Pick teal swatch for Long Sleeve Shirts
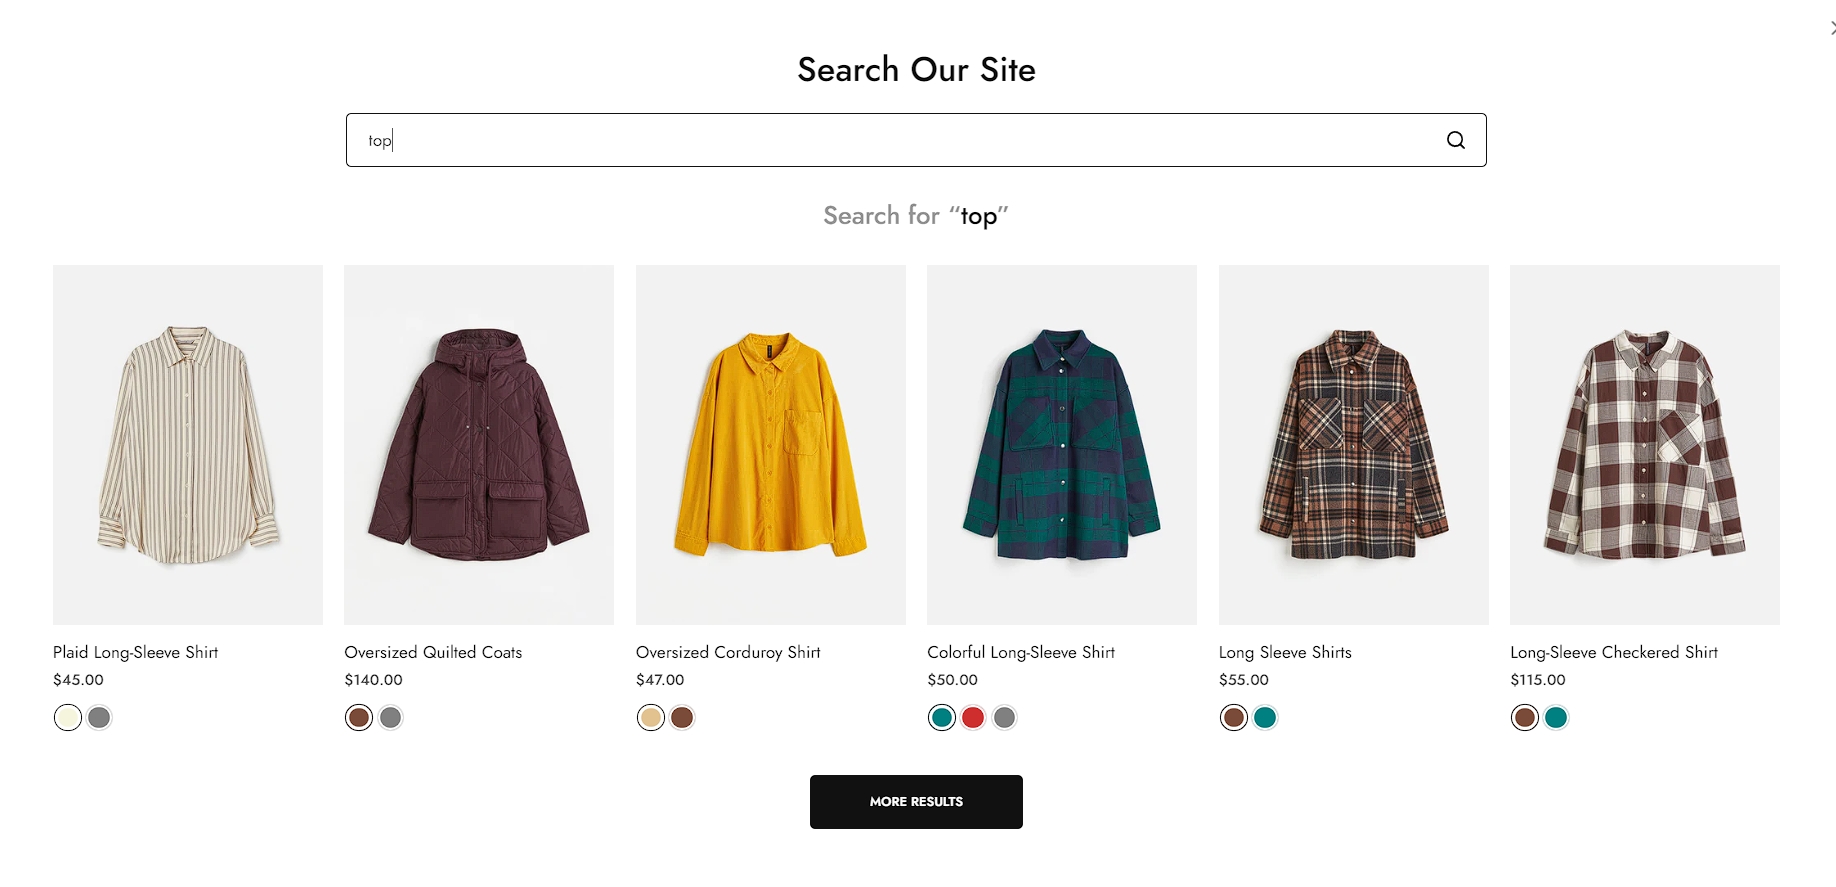1836x887 pixels. (x=1265, y=718)
